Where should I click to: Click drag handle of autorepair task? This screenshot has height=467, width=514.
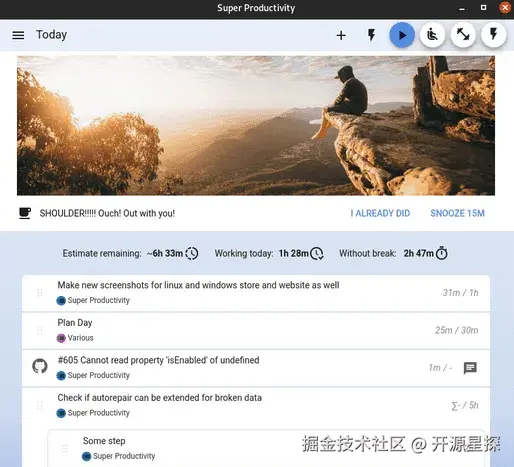[x=40, y=406]
